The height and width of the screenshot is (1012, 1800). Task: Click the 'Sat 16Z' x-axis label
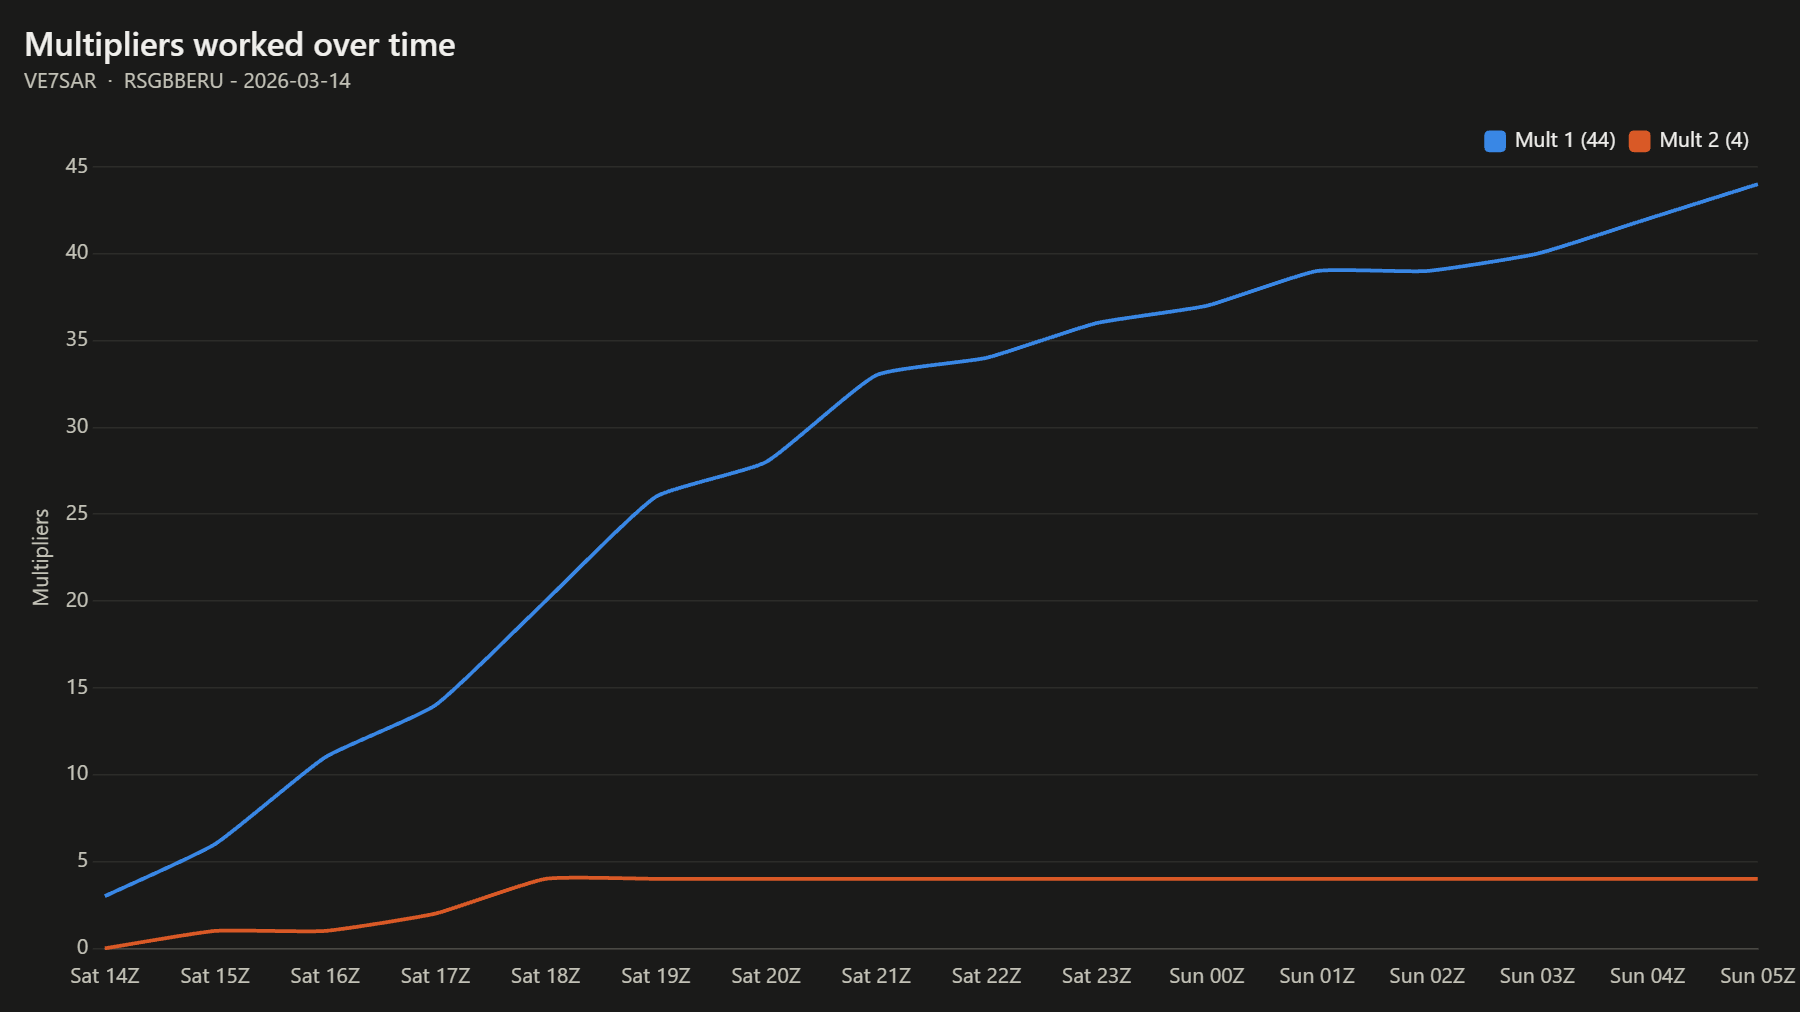(325, 976)
